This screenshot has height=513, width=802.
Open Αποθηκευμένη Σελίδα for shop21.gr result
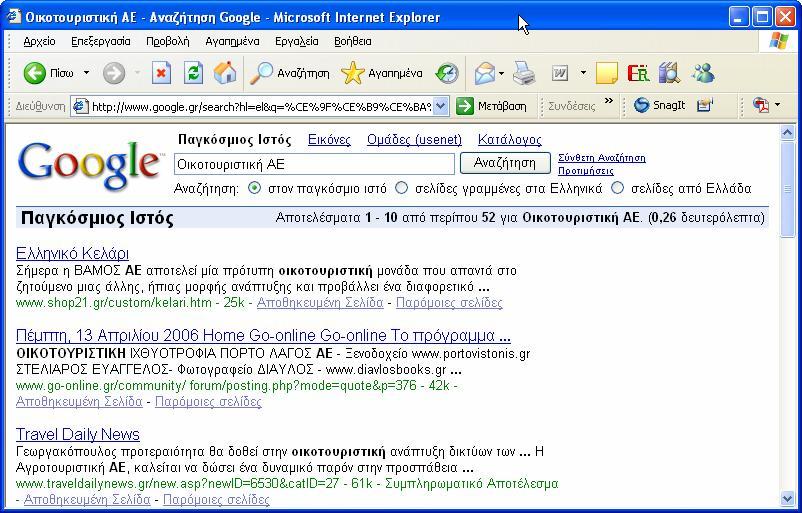[x=320, y=303]
